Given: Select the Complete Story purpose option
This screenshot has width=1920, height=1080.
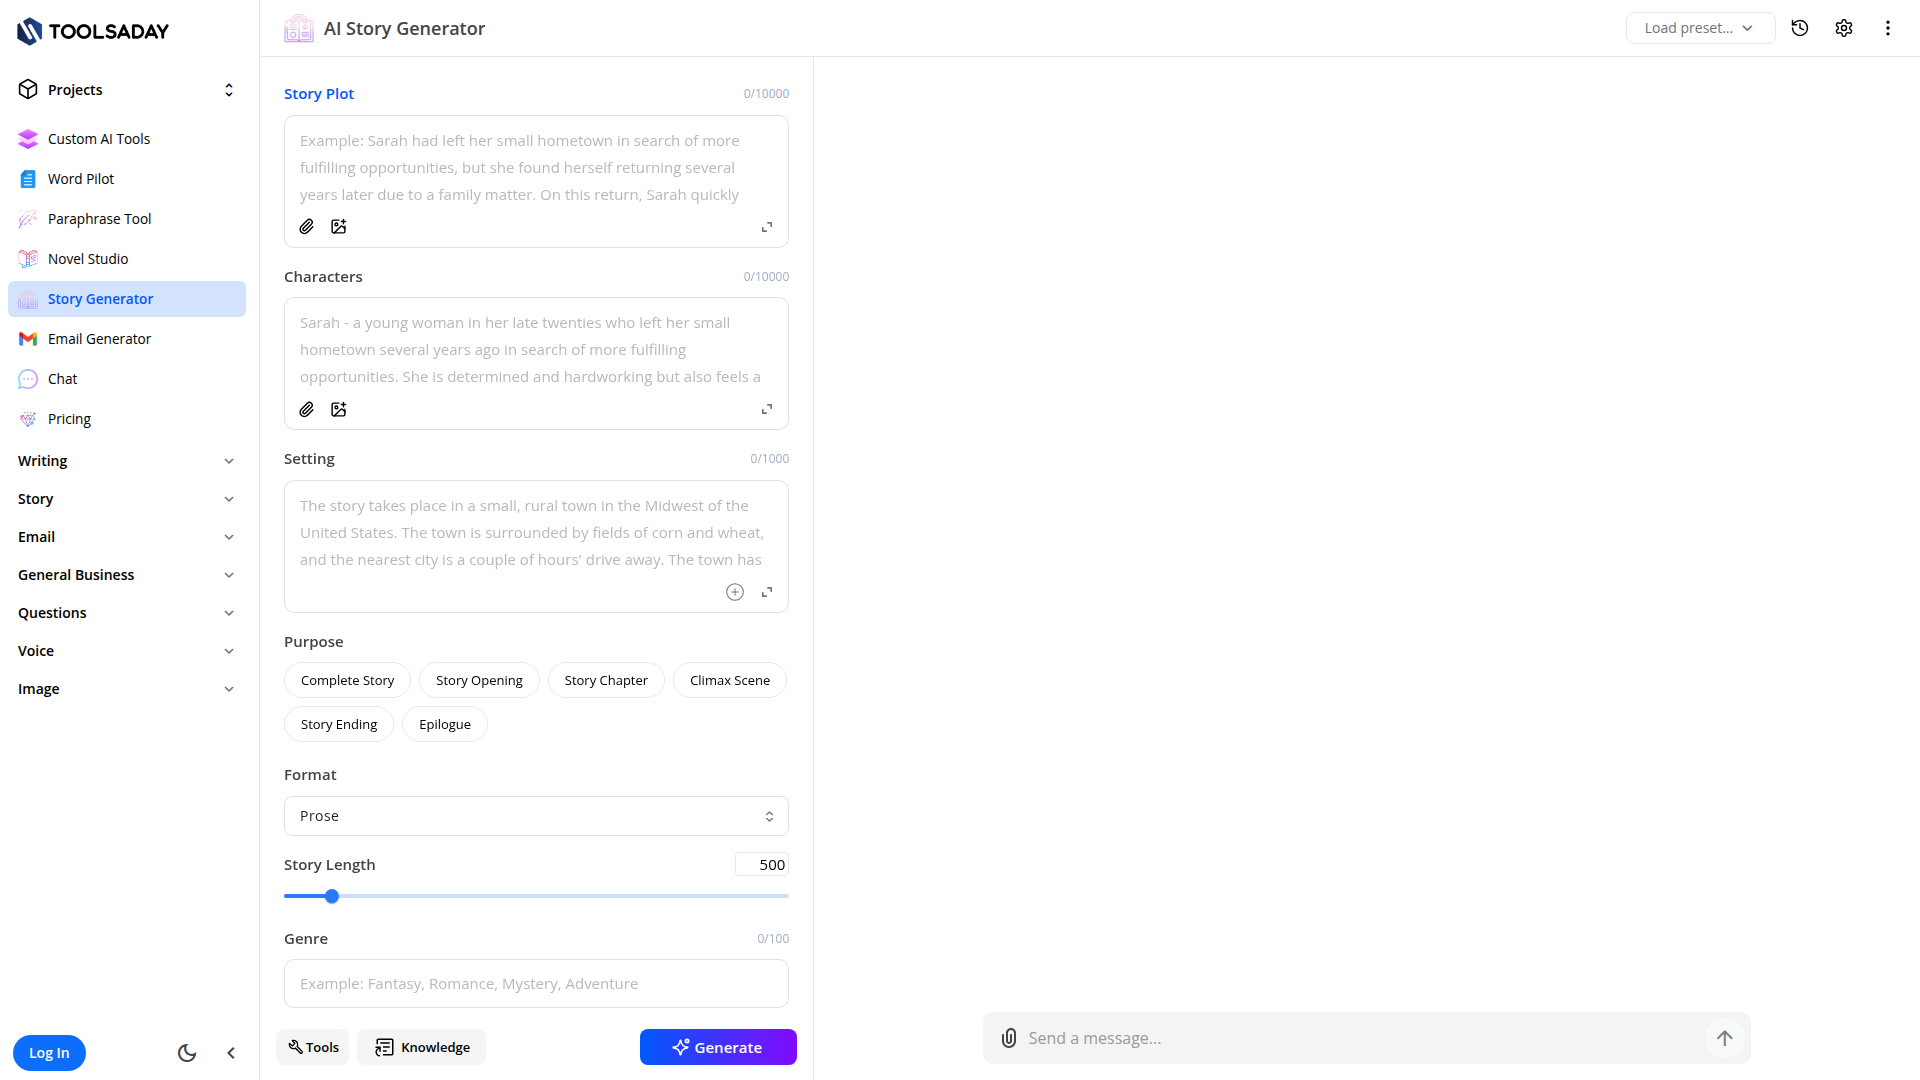Looking at the screenshot, I should coord(347,680).
